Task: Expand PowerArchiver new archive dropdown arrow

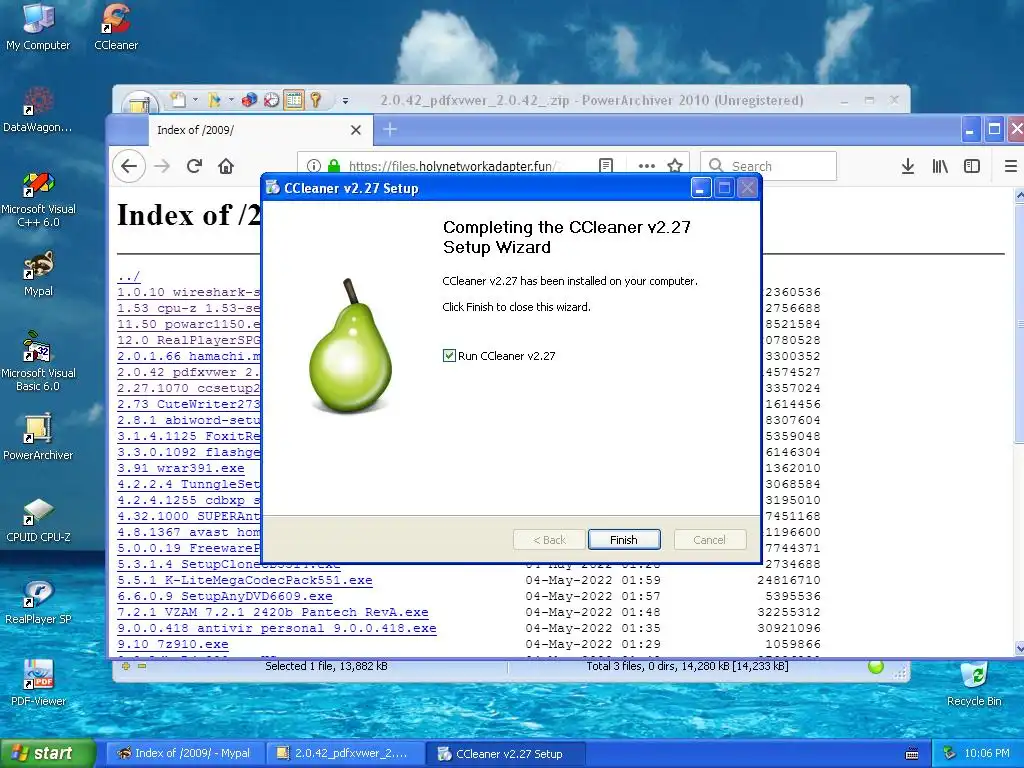Action: [195, 100]
